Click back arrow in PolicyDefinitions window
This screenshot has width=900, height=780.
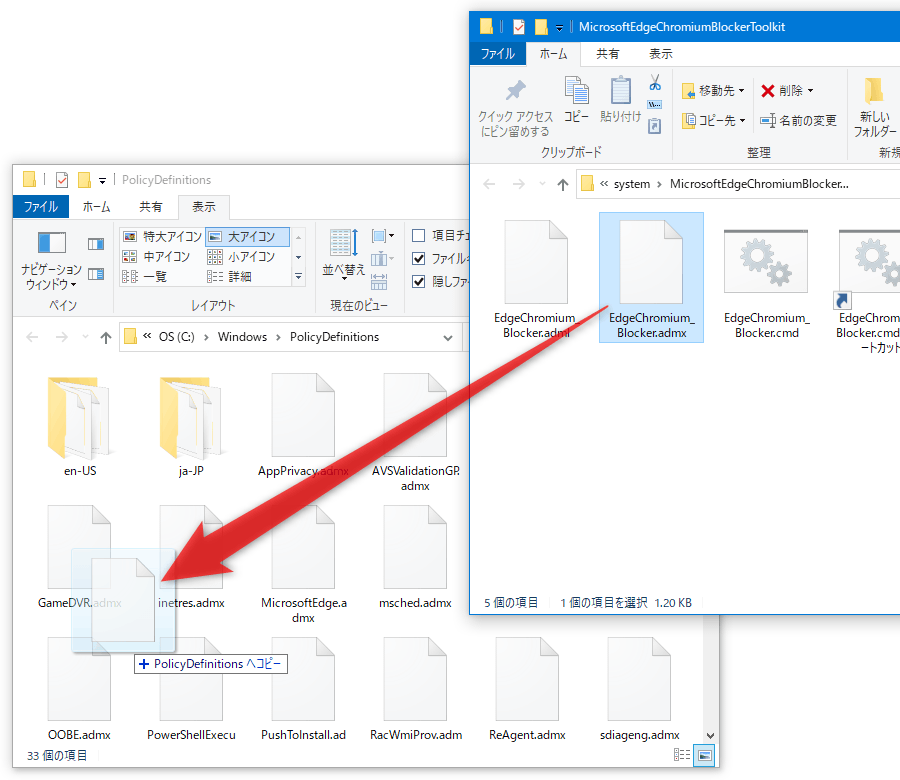pos(32,337)
